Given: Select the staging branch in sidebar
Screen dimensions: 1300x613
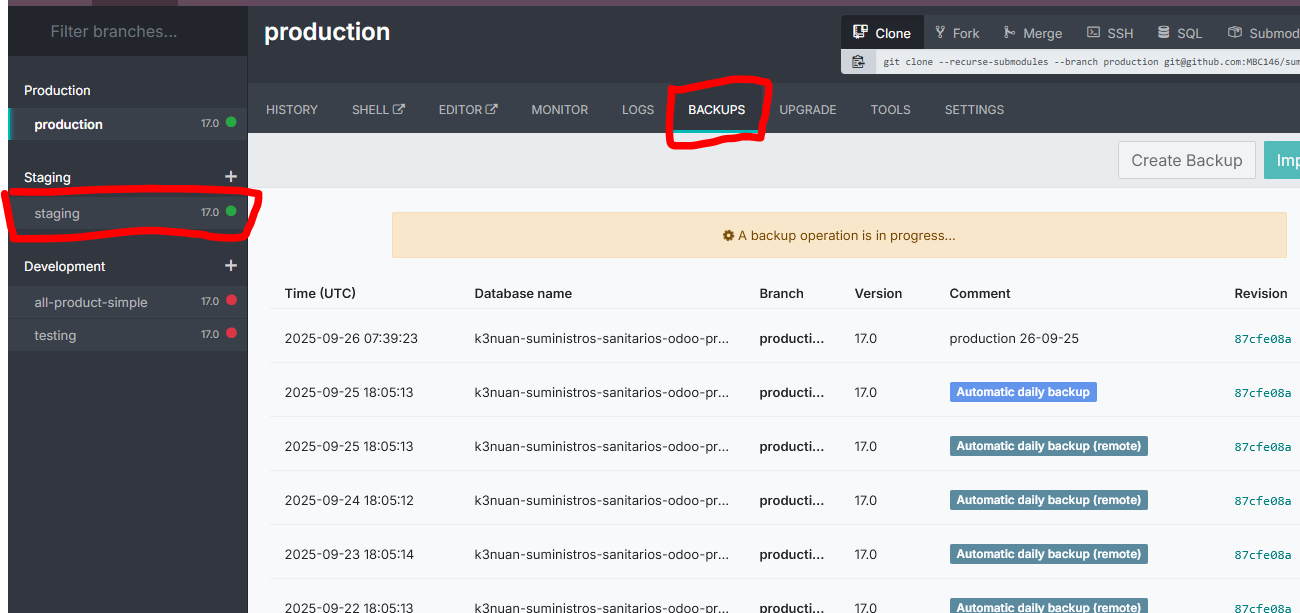Looking at the screenshot, I should [57, 213].
